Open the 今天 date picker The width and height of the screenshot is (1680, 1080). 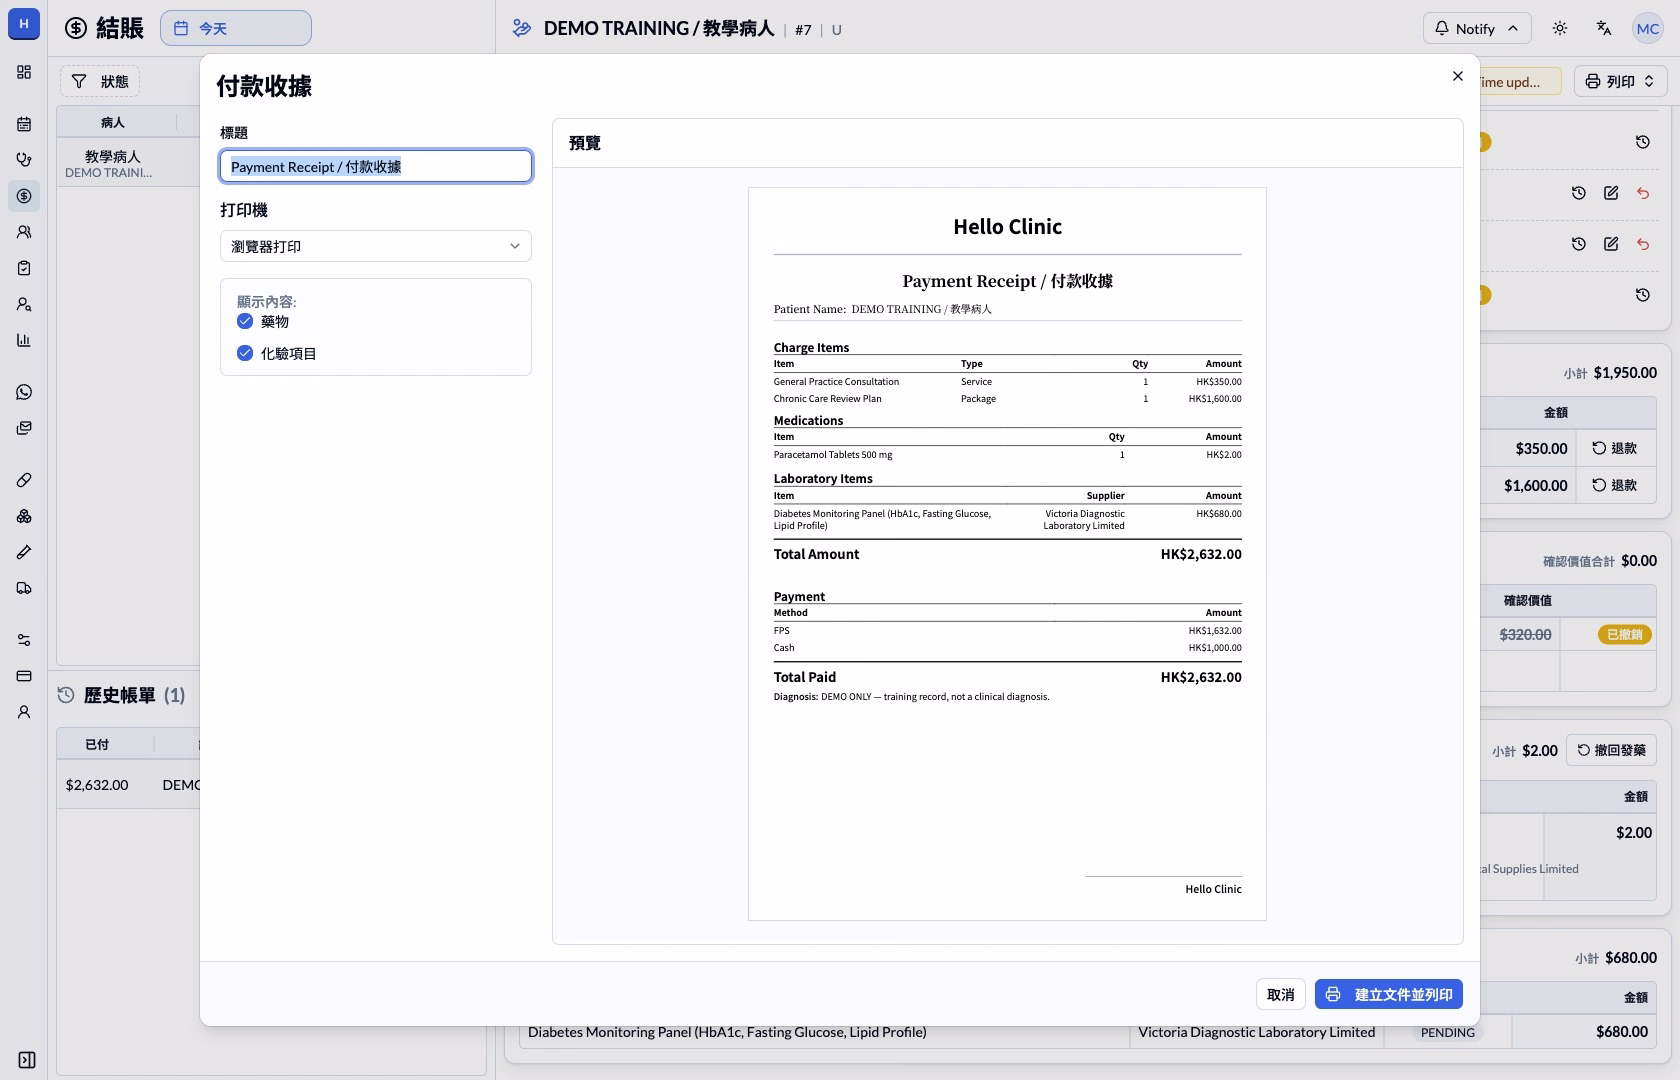(x=236, y=28)
